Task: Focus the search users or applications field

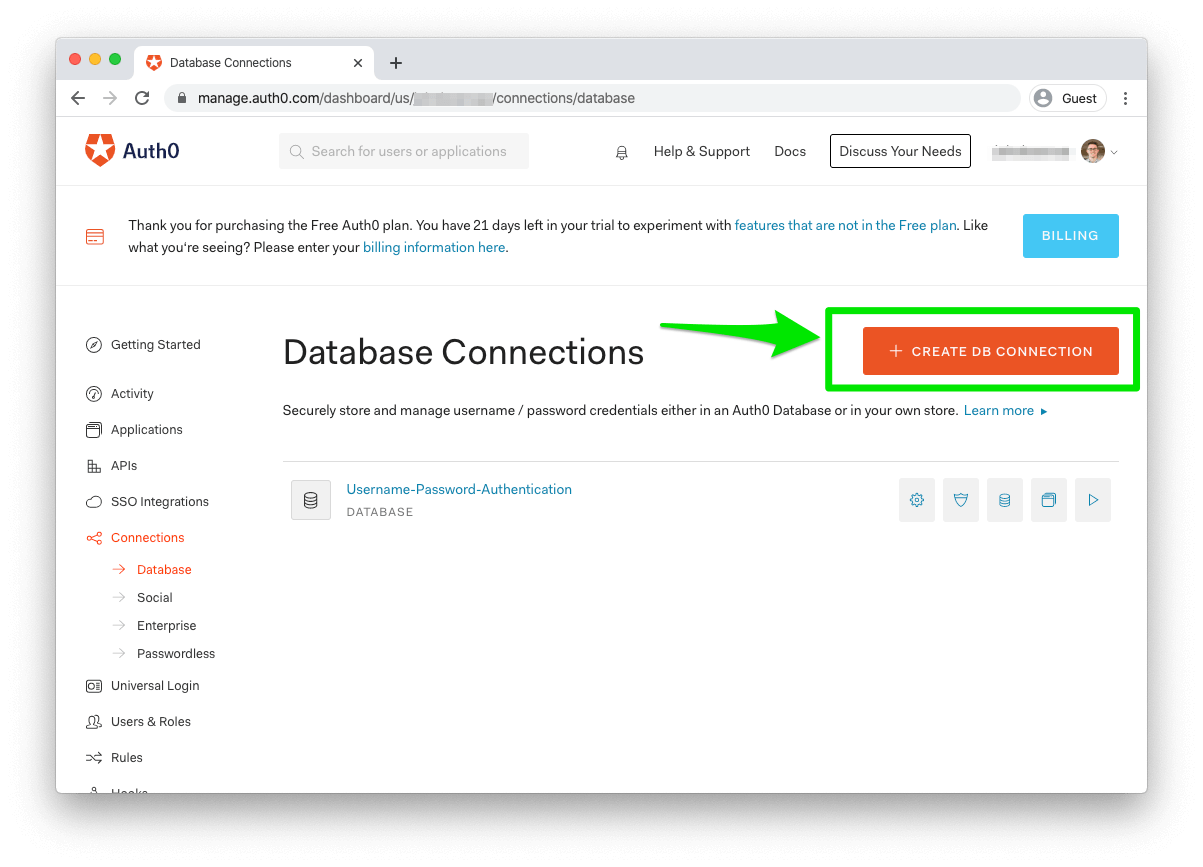Action: [x=404, y=151]
